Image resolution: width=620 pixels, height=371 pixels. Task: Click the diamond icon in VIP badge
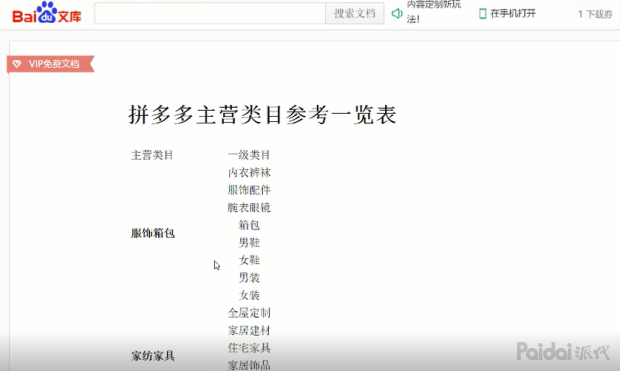[17, 64]
